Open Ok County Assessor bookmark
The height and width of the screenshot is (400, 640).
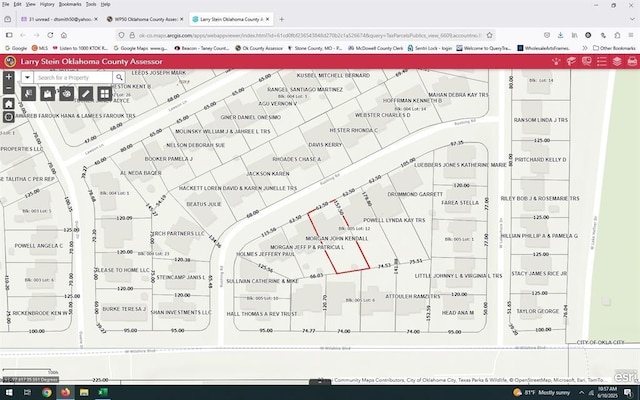[259, 48]
